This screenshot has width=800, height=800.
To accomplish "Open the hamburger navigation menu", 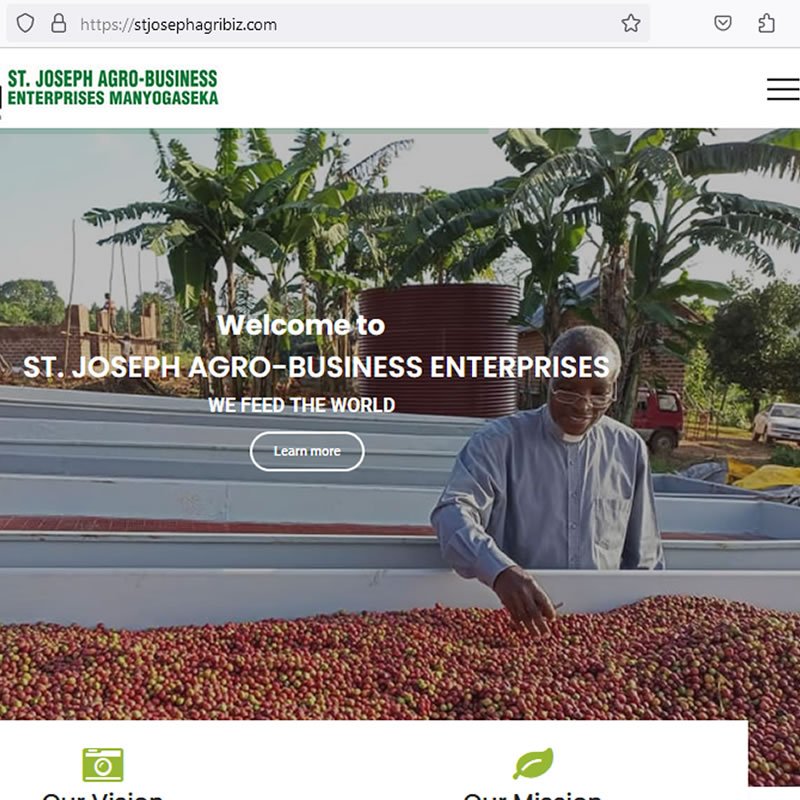I will click(783, 89).
